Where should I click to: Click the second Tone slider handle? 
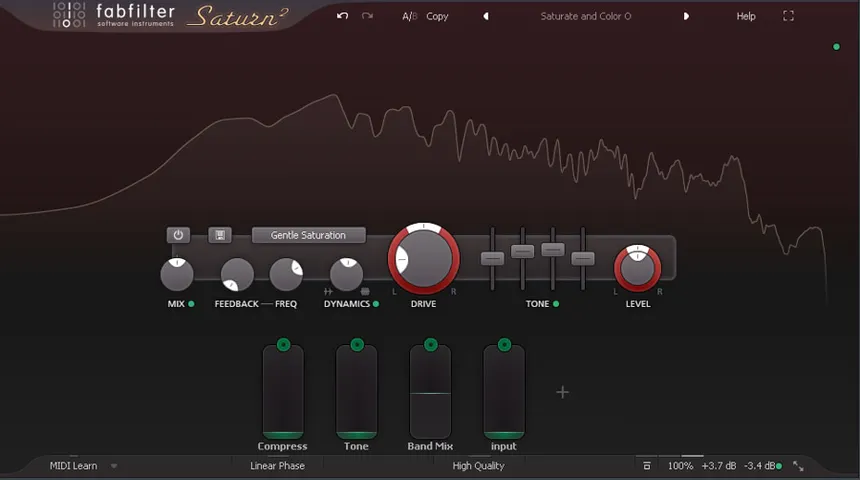coord(523,251)
